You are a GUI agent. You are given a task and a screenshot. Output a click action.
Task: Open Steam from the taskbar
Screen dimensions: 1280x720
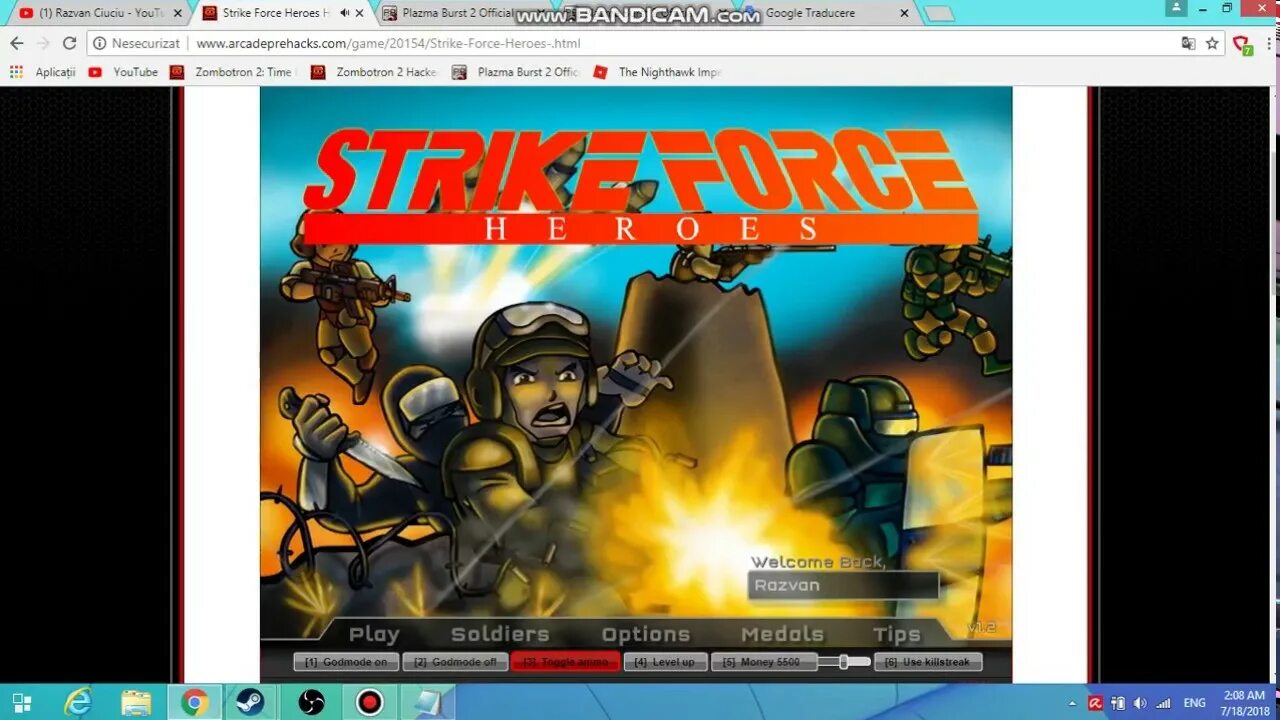(x=250, y=702)
